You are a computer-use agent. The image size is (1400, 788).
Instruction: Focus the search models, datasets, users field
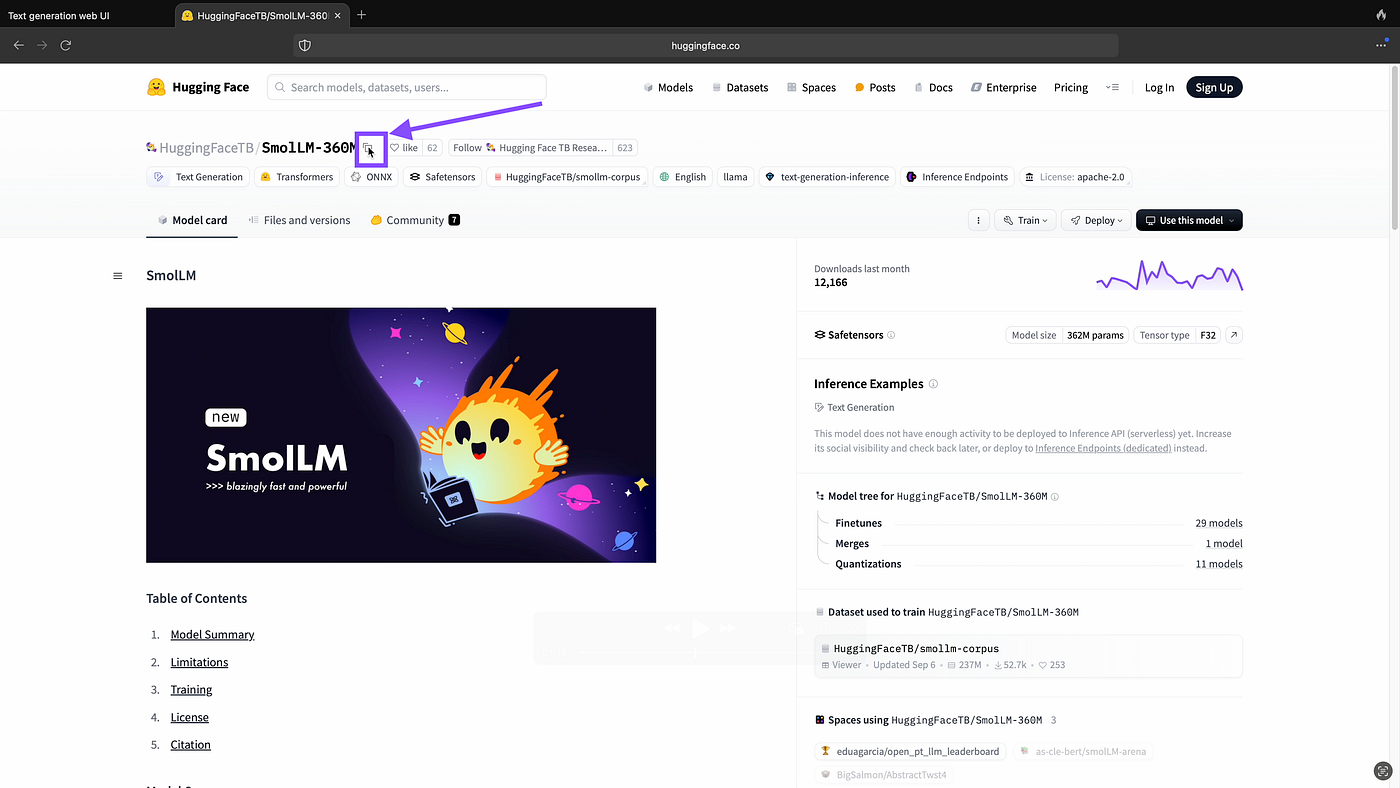click(x=407, y=88)
